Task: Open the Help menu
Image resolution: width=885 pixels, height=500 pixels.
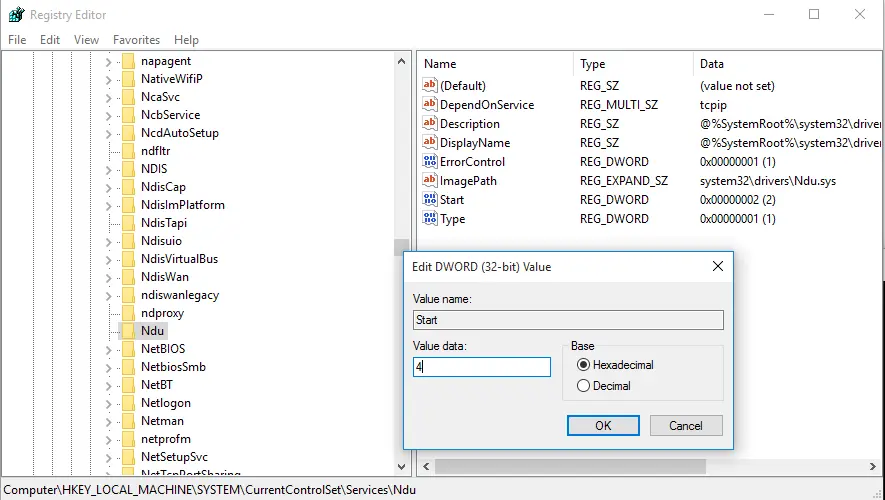Action: [x=186, y=40]
